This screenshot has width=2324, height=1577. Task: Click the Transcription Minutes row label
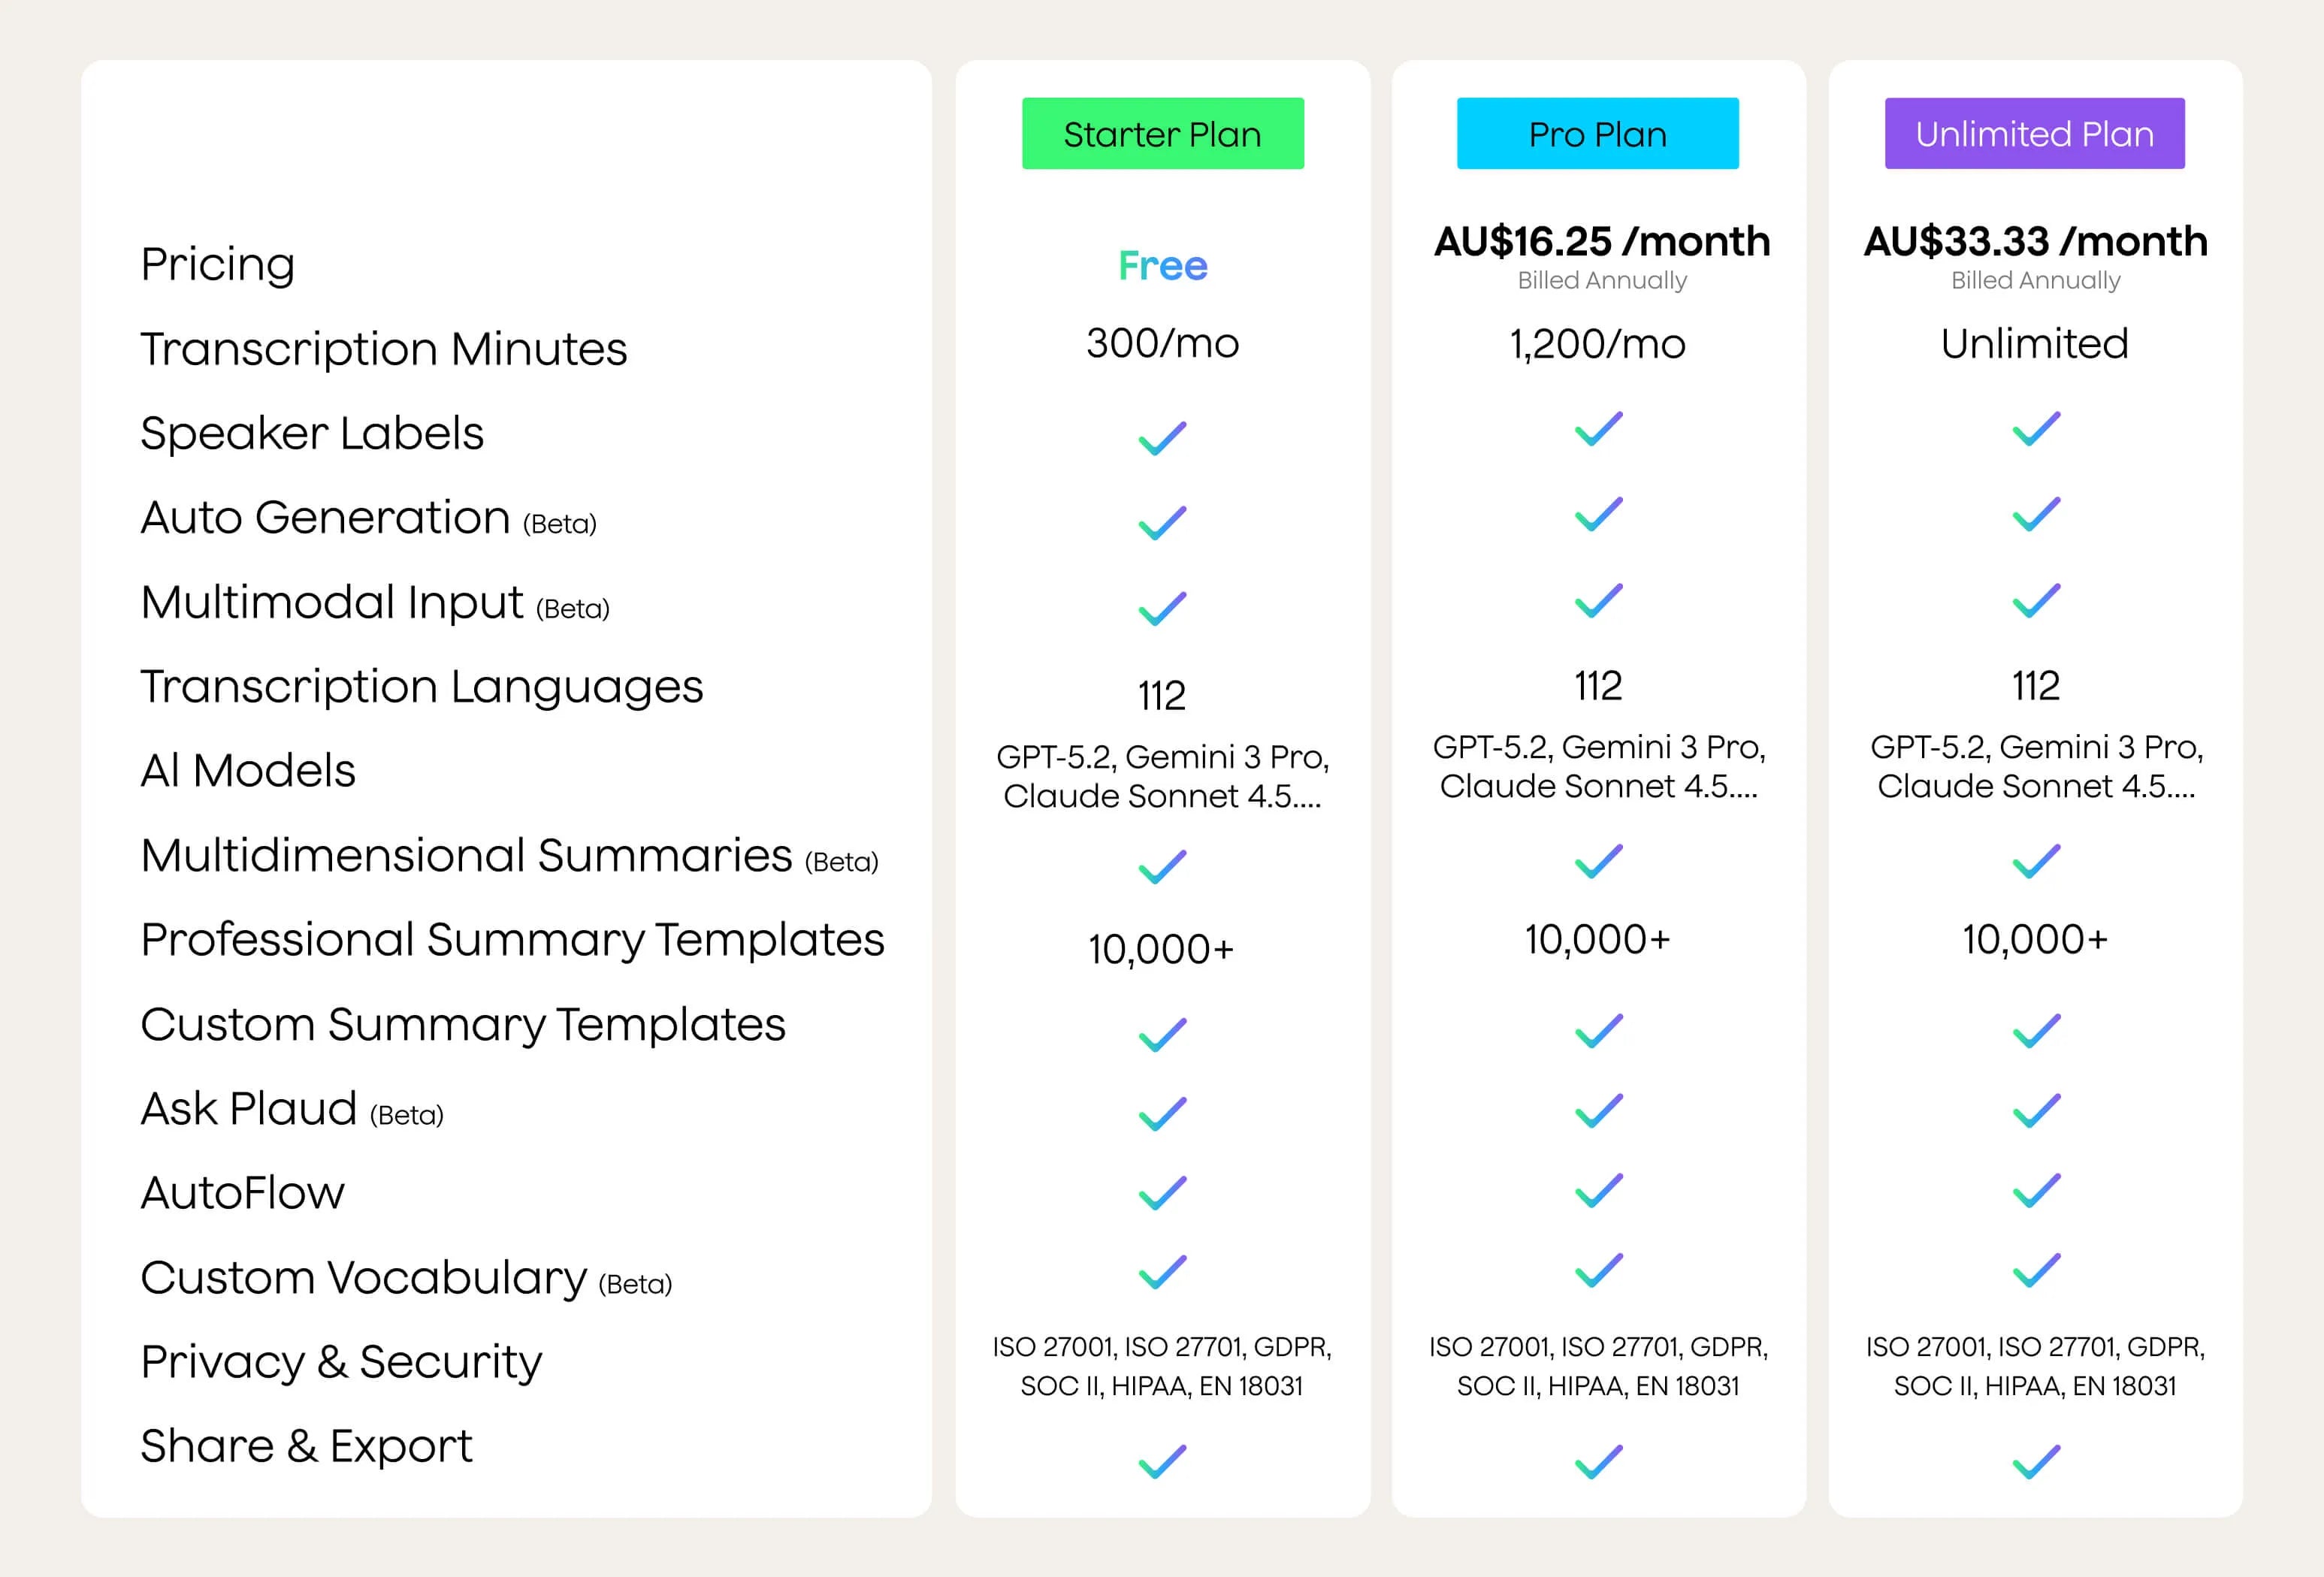(x=383, y=349)
